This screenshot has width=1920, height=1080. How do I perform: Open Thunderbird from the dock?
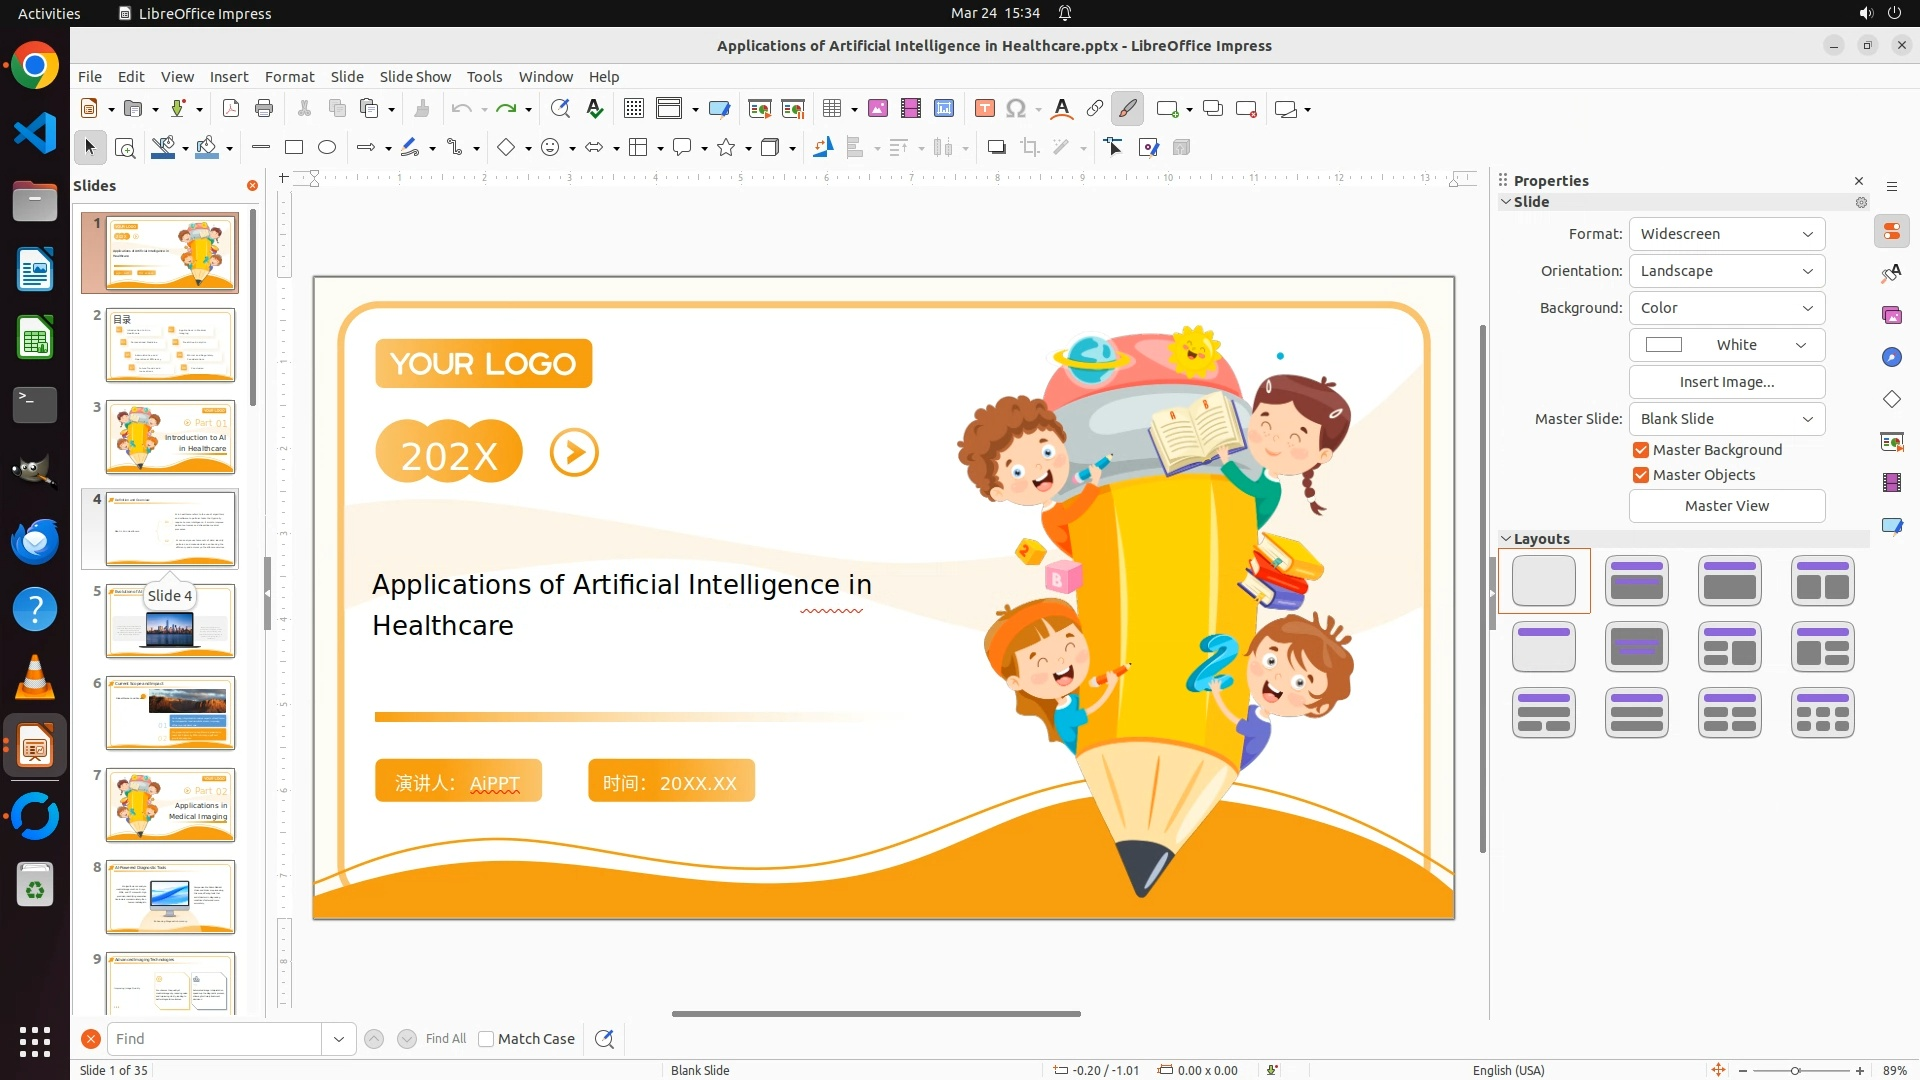tap(35, 542)
